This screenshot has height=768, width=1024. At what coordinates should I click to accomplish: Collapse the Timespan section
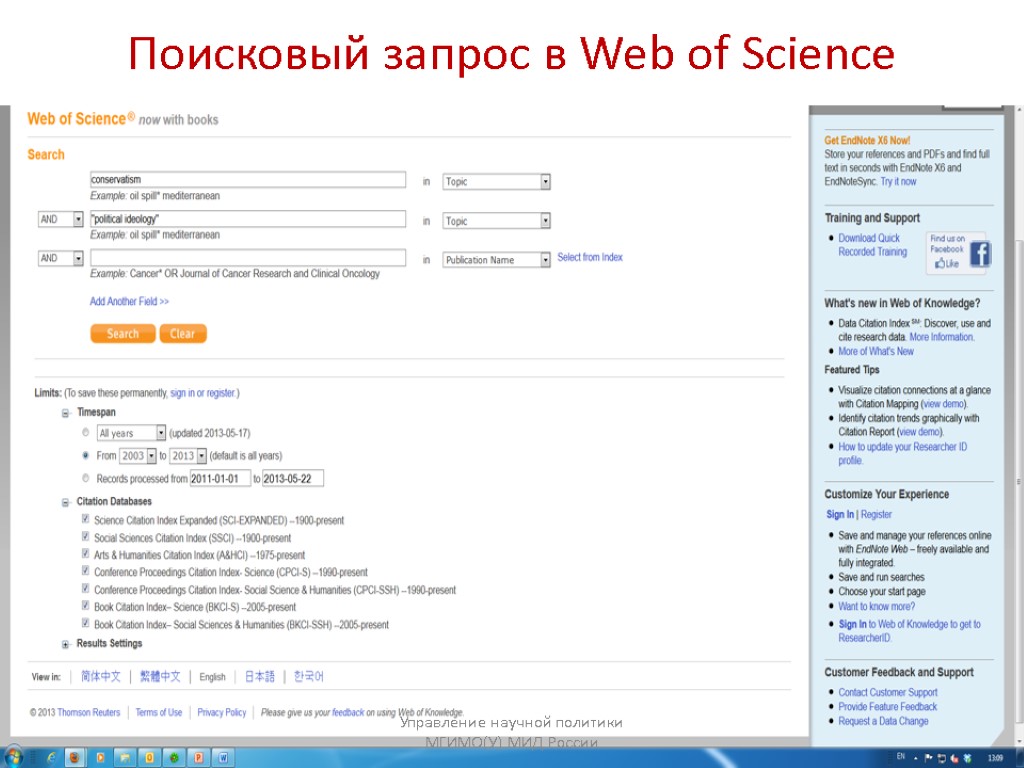pos(65,413)
